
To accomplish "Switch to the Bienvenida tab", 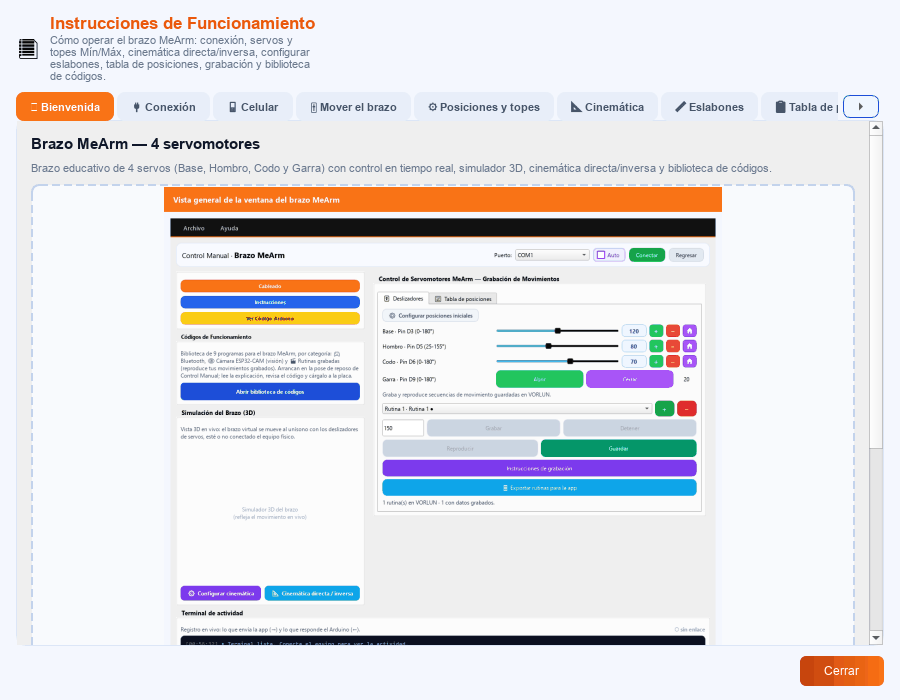I will point(65,107).
